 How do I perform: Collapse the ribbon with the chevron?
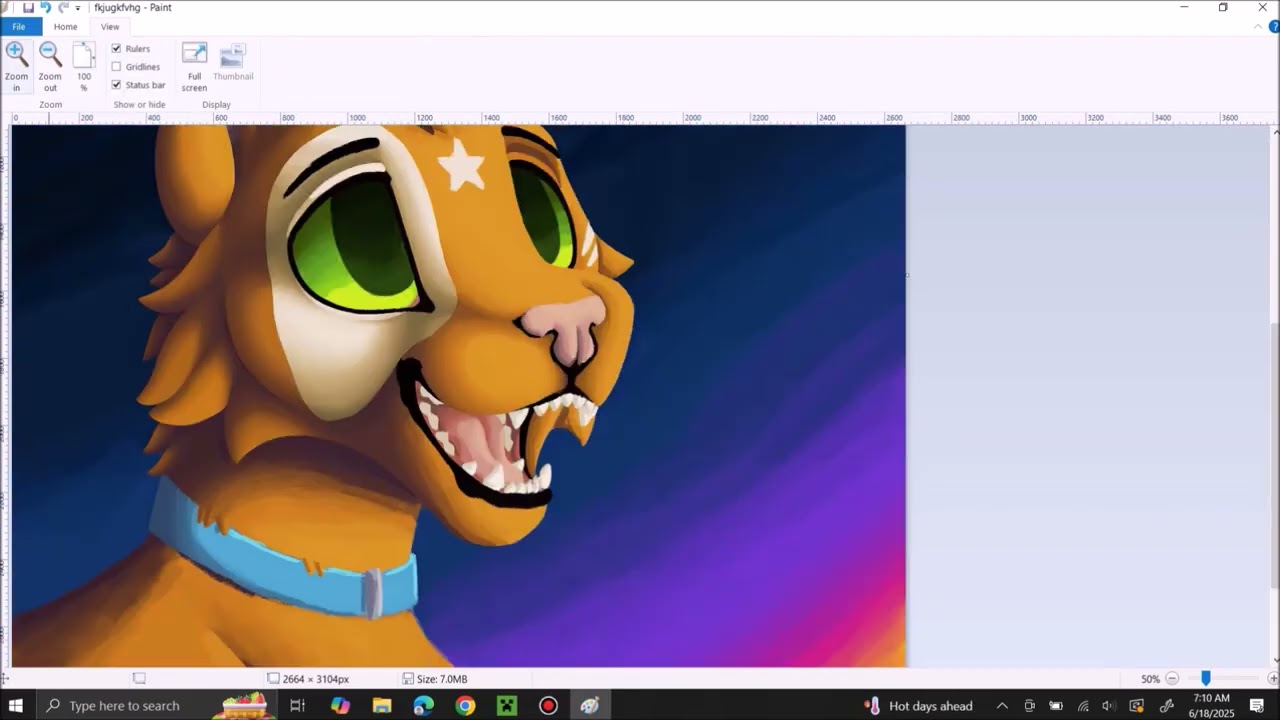pos(1258,27)
